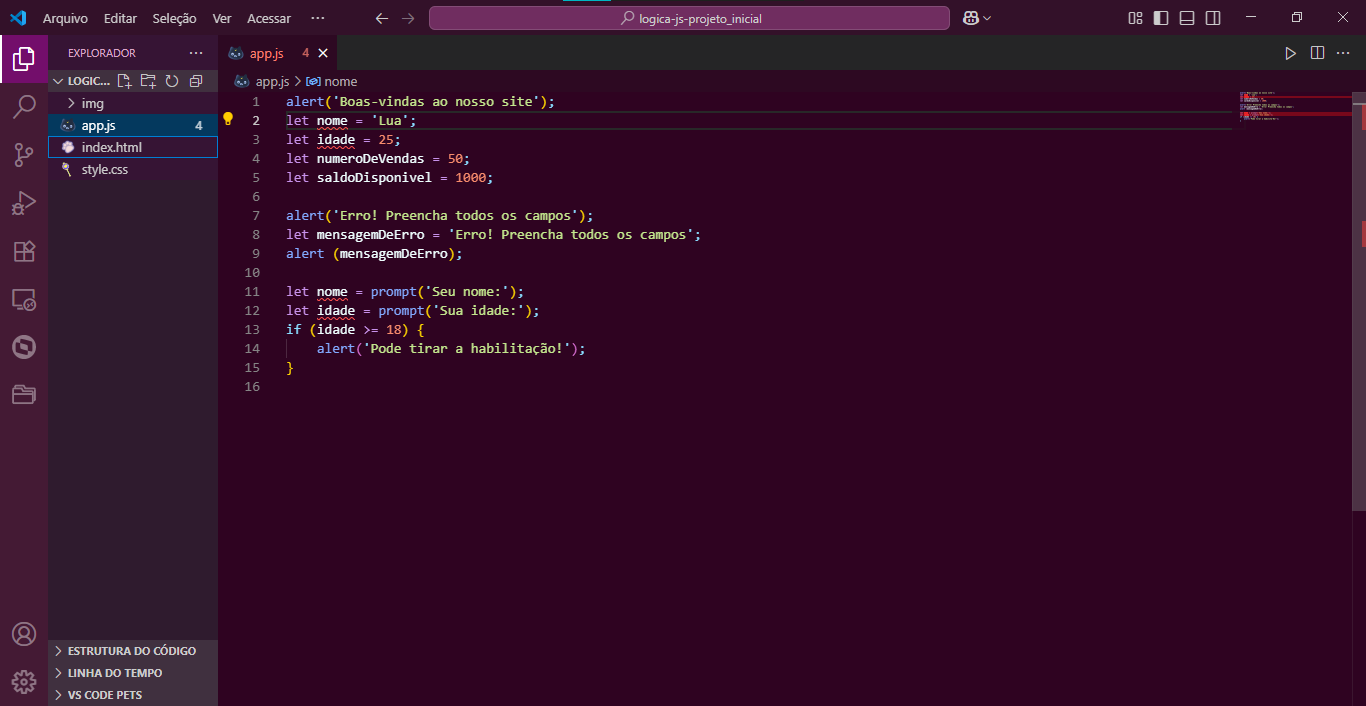1366x706 pixels.
Task: Click the code minimap
Action: pos(1295,107)
